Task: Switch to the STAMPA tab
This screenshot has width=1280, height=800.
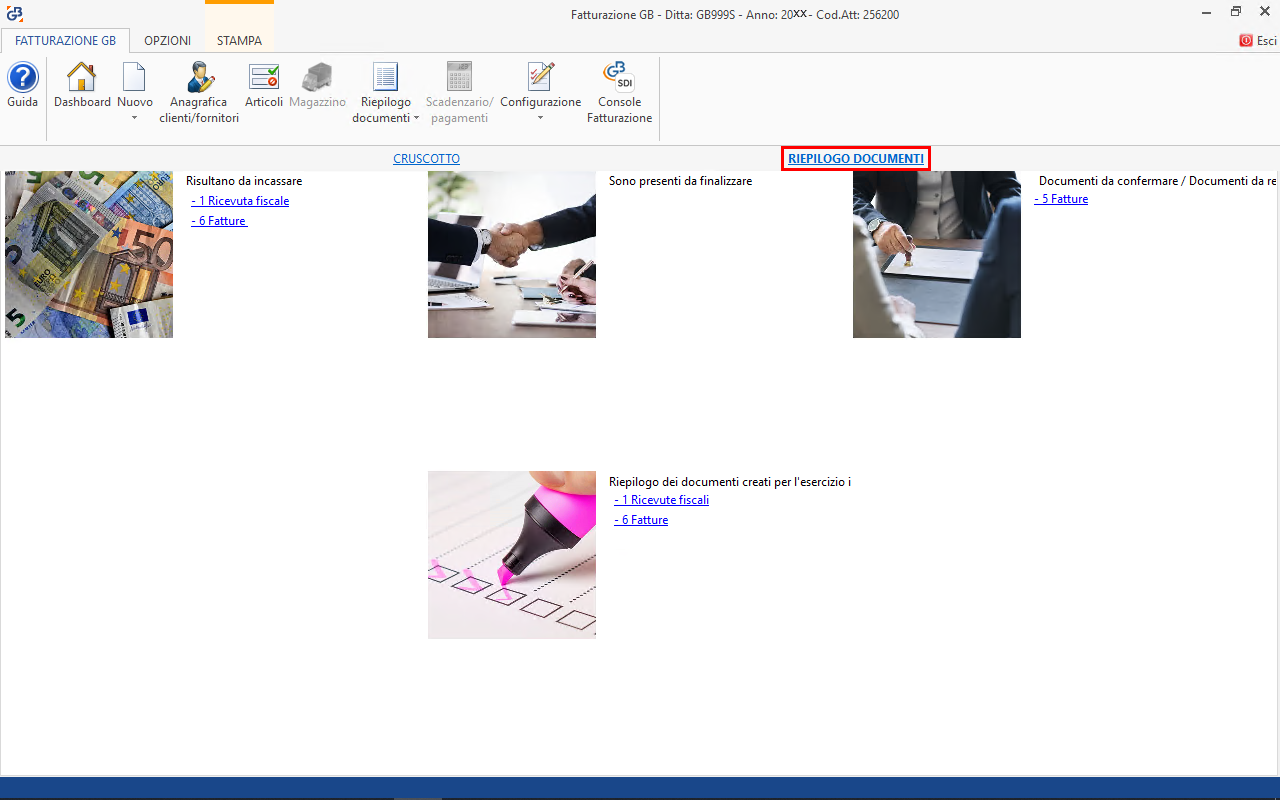Action: tap(239, 41)
